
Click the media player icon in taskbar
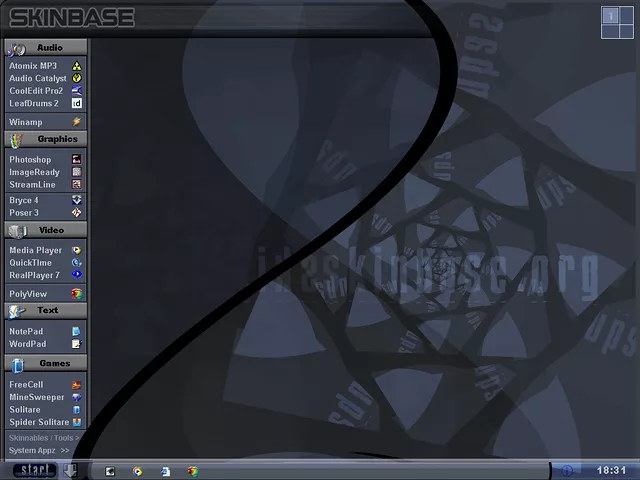138,471
